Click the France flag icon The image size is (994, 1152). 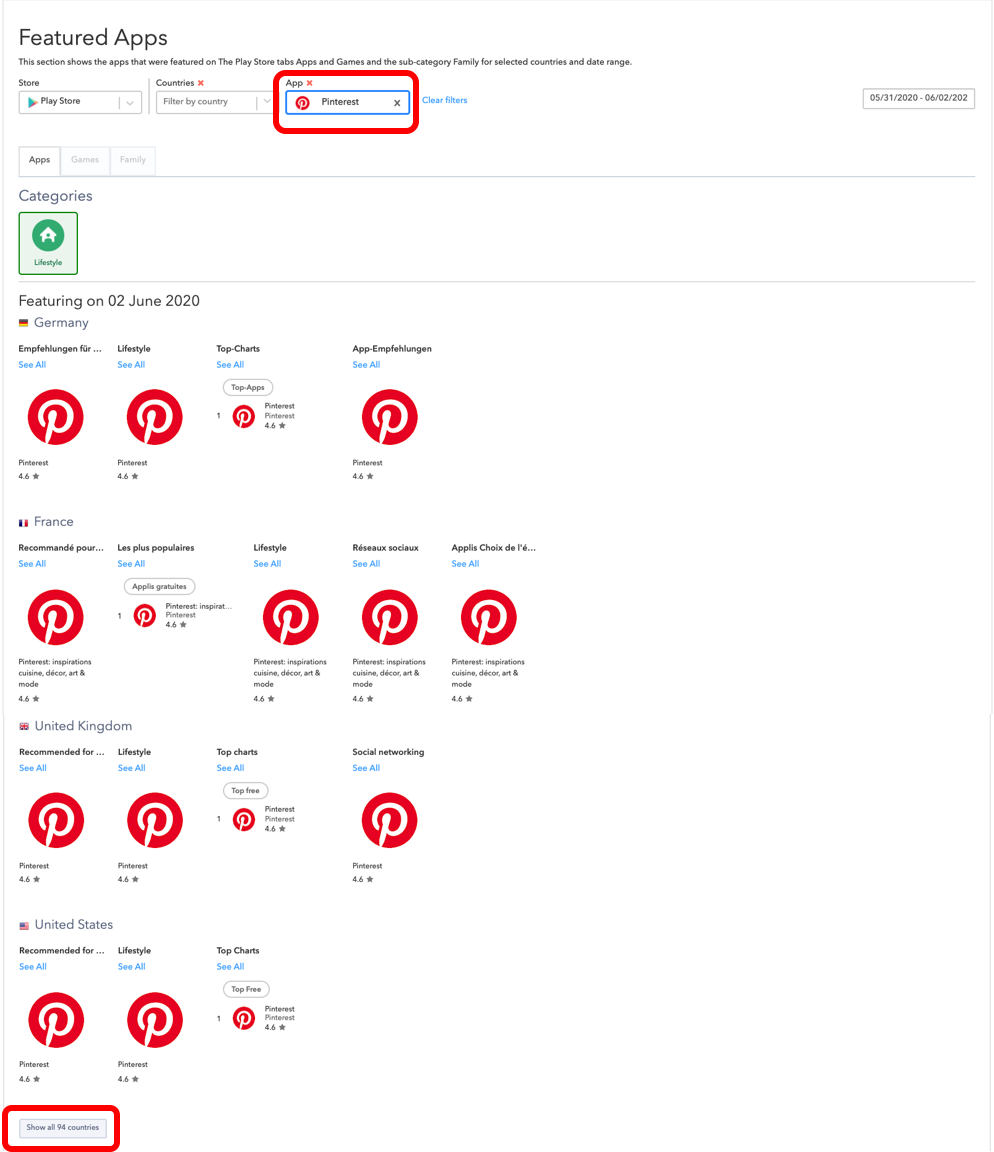click(24, 522)
